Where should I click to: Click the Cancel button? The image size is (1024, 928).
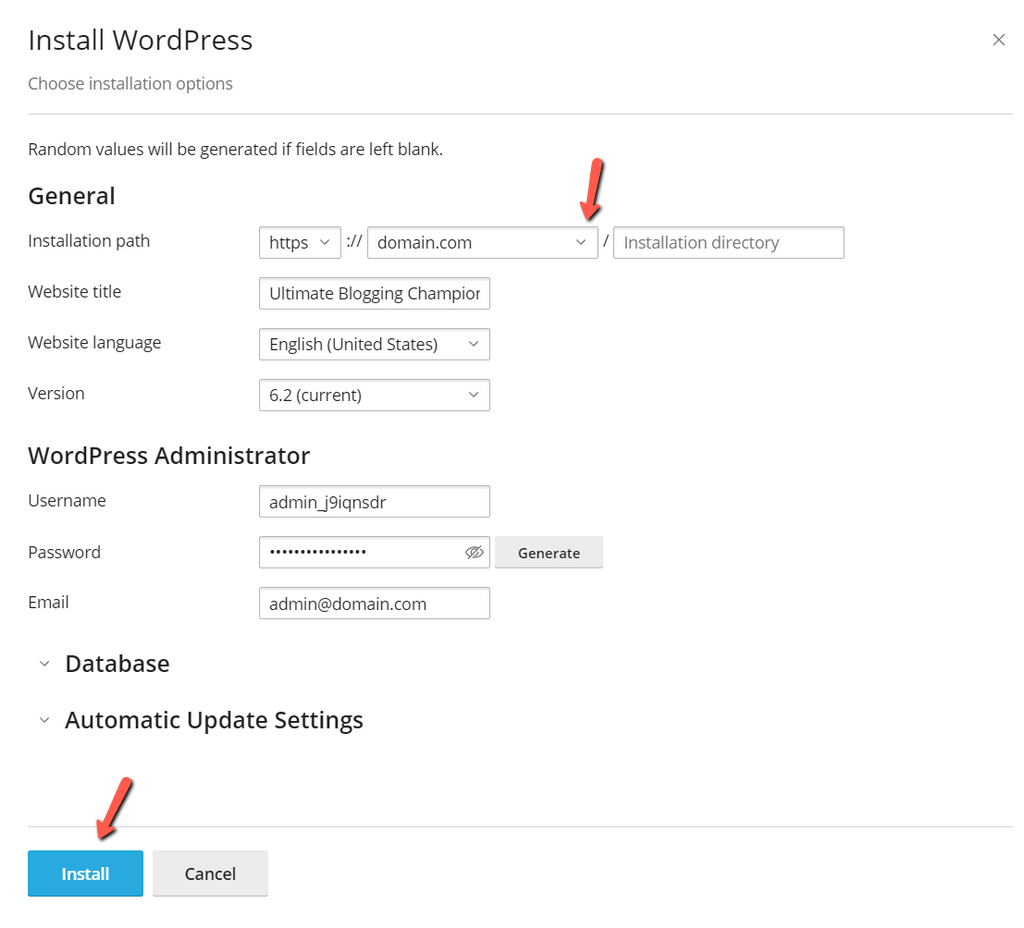coord(210,873)
